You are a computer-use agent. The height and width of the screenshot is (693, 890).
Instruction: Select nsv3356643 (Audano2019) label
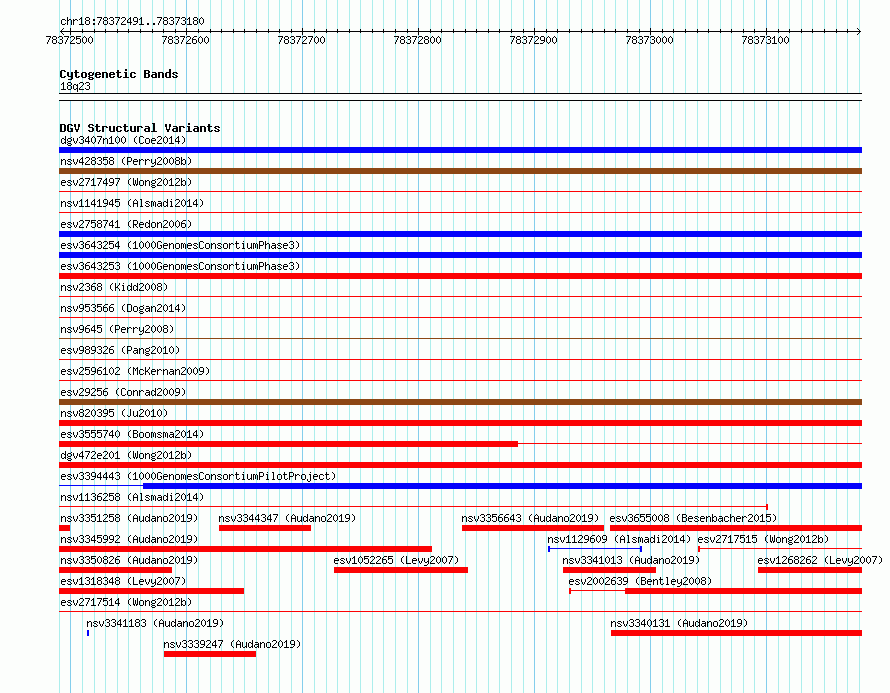pos(530,518)
